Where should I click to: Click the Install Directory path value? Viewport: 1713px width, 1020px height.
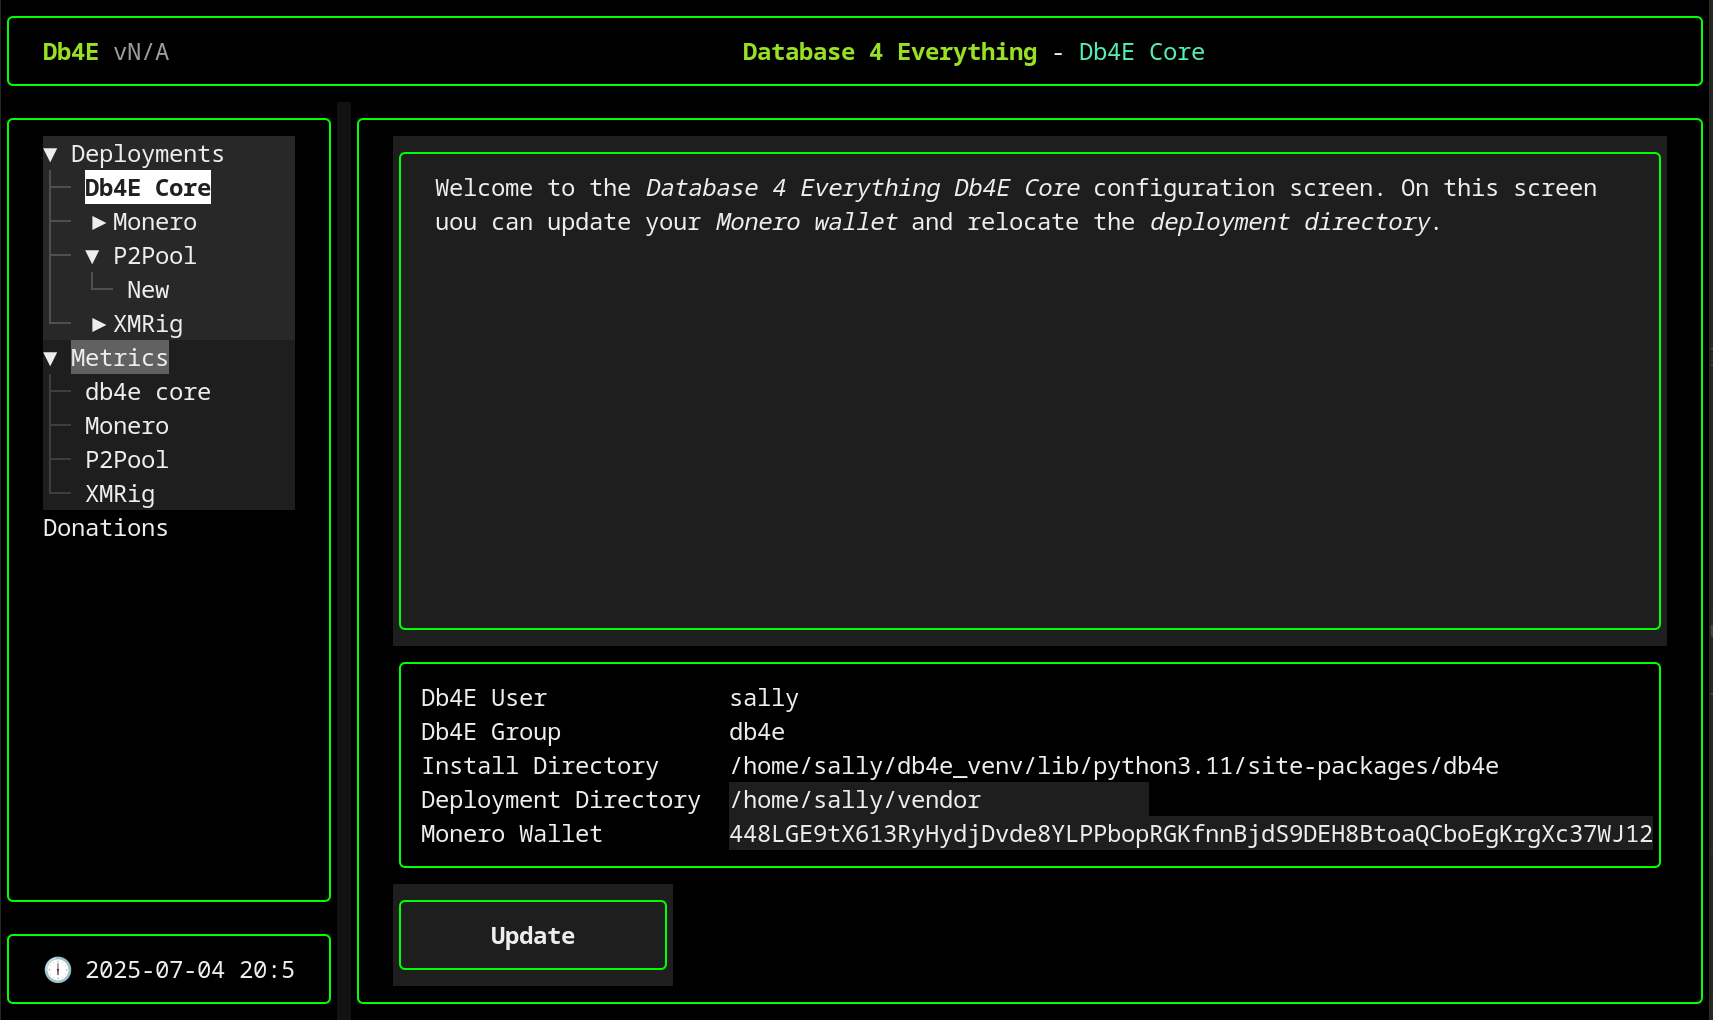point(1114,766)
